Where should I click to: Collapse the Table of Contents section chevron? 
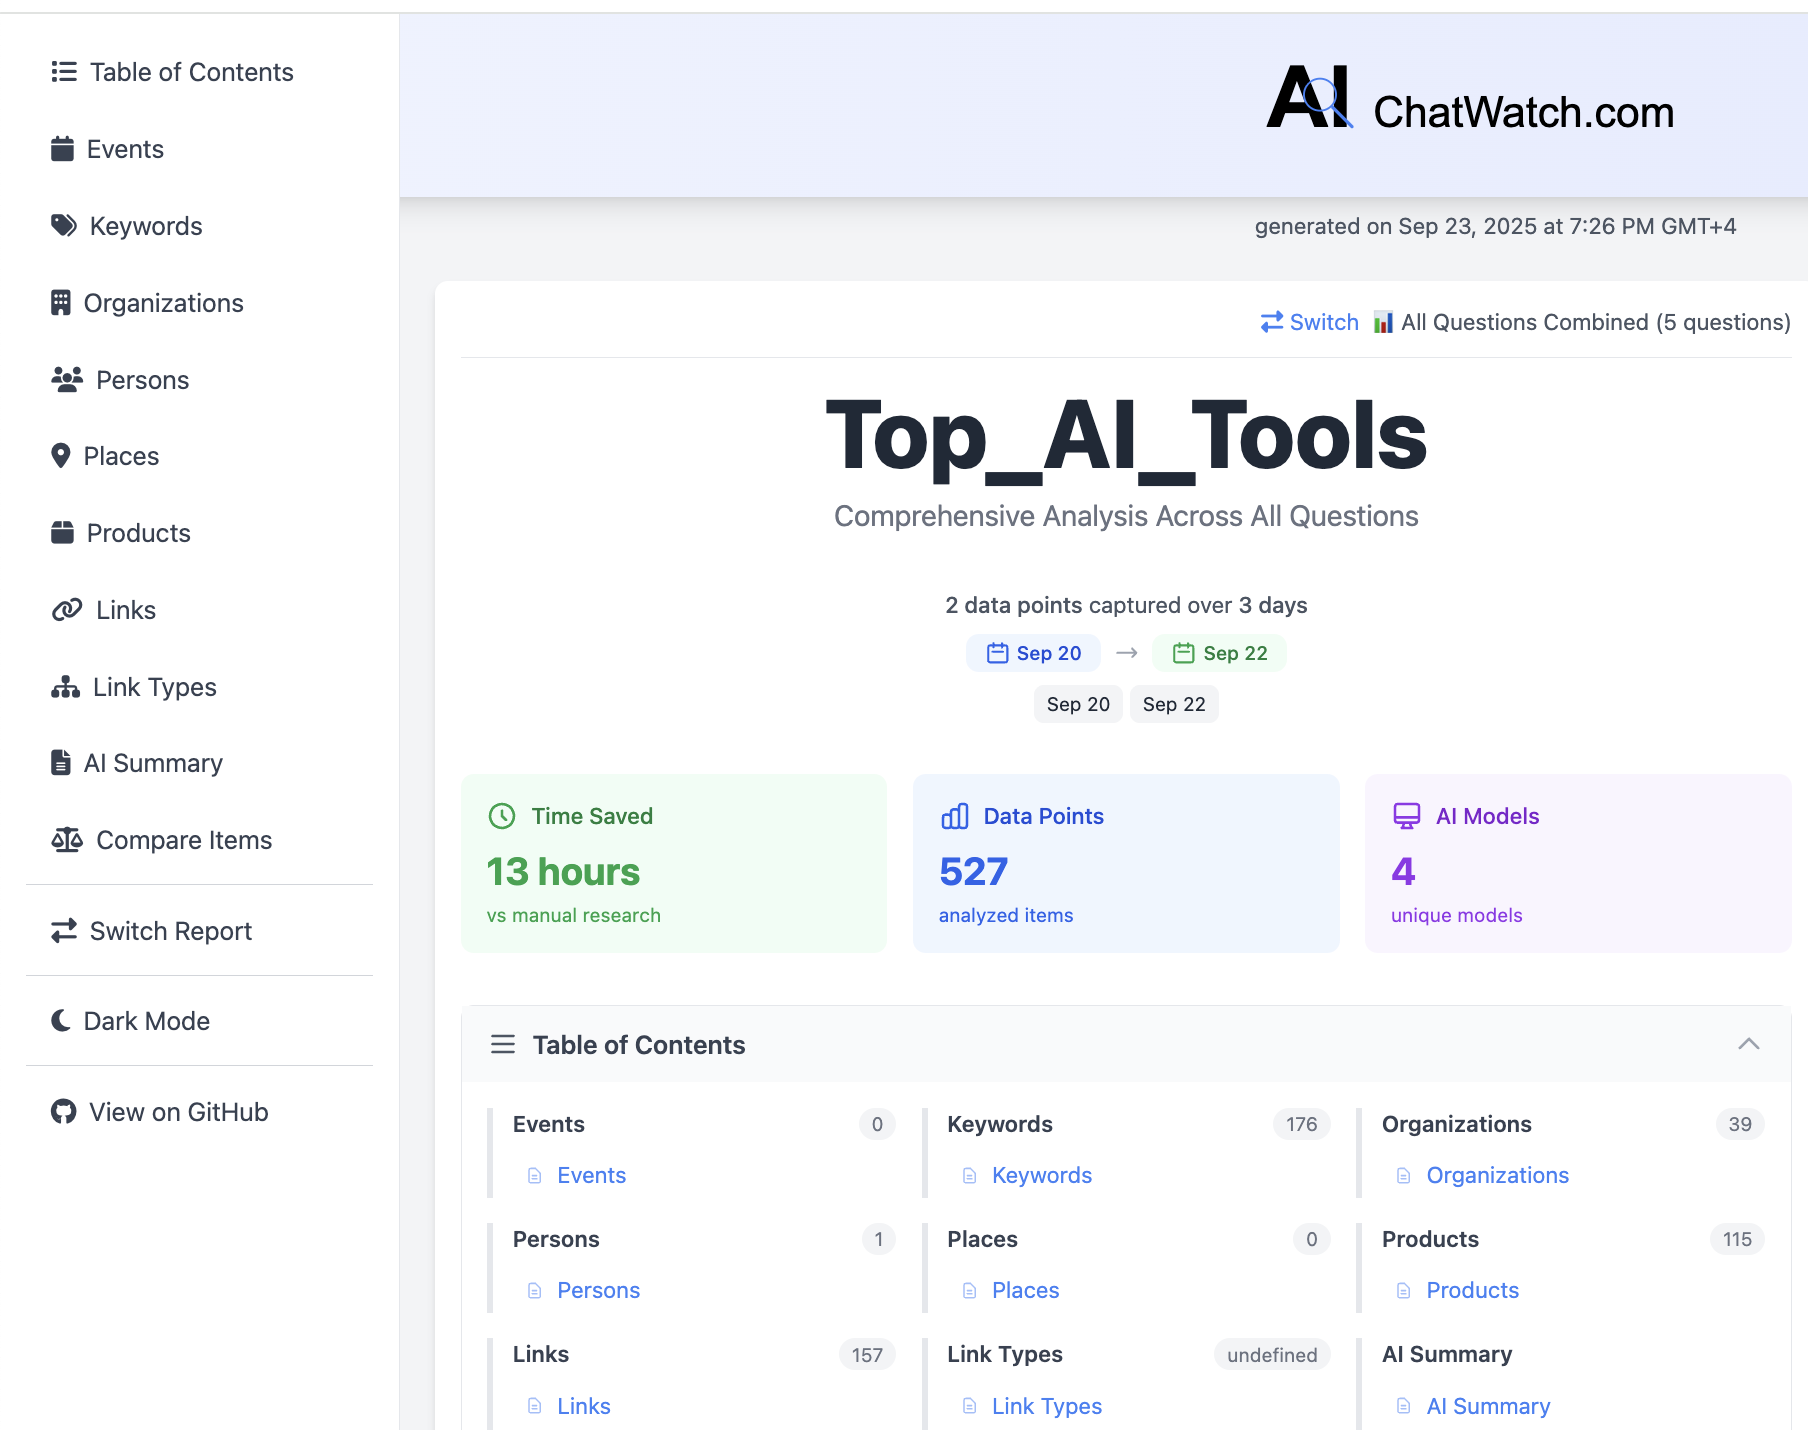click(1748, 1044)
